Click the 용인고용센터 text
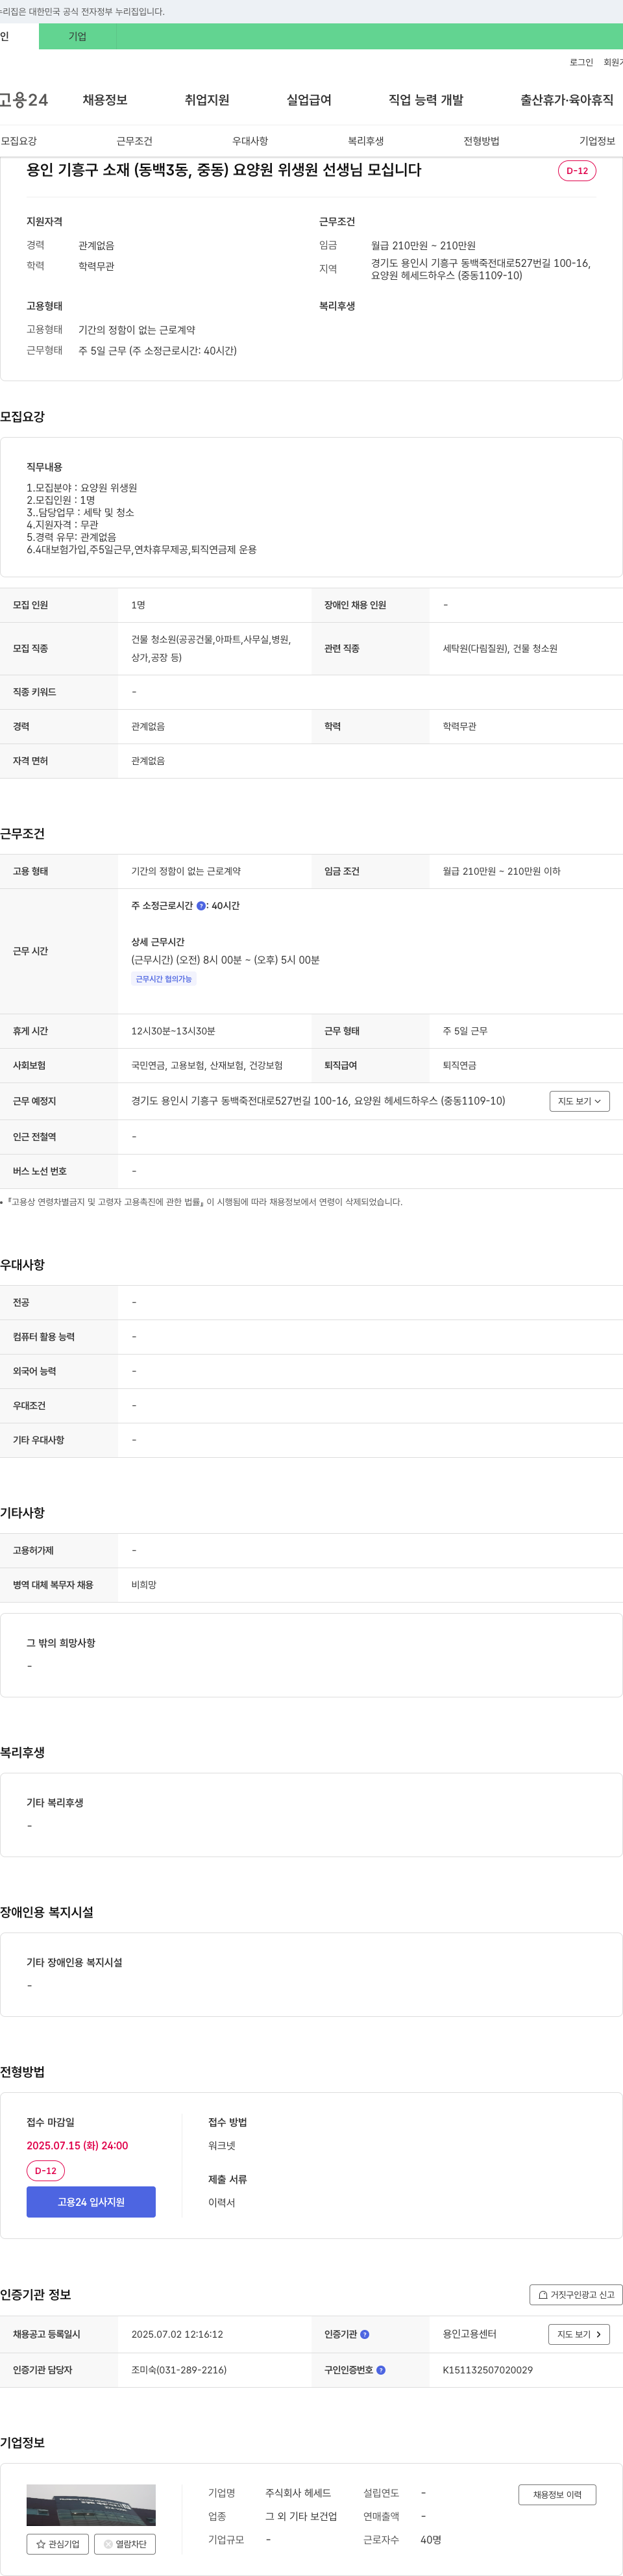The image size is (623, 2576). (470, 2334)
